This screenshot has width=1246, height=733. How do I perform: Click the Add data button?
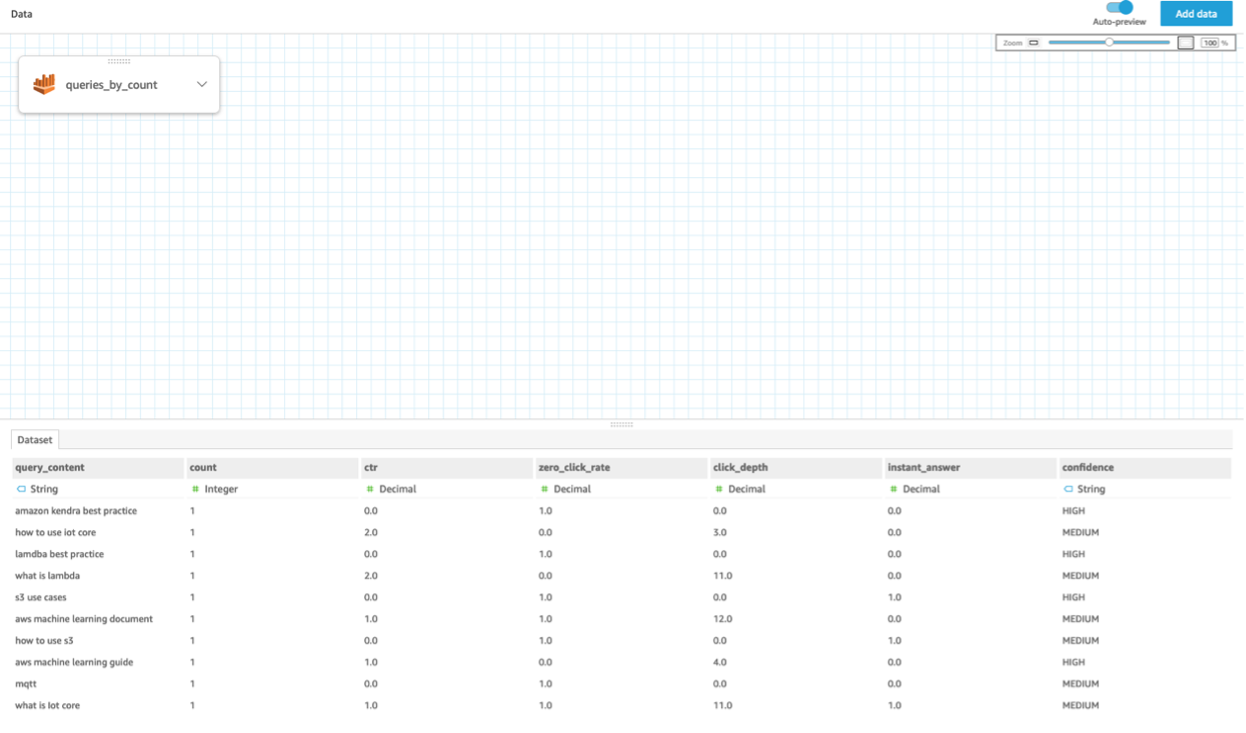tap(1196, 14)
